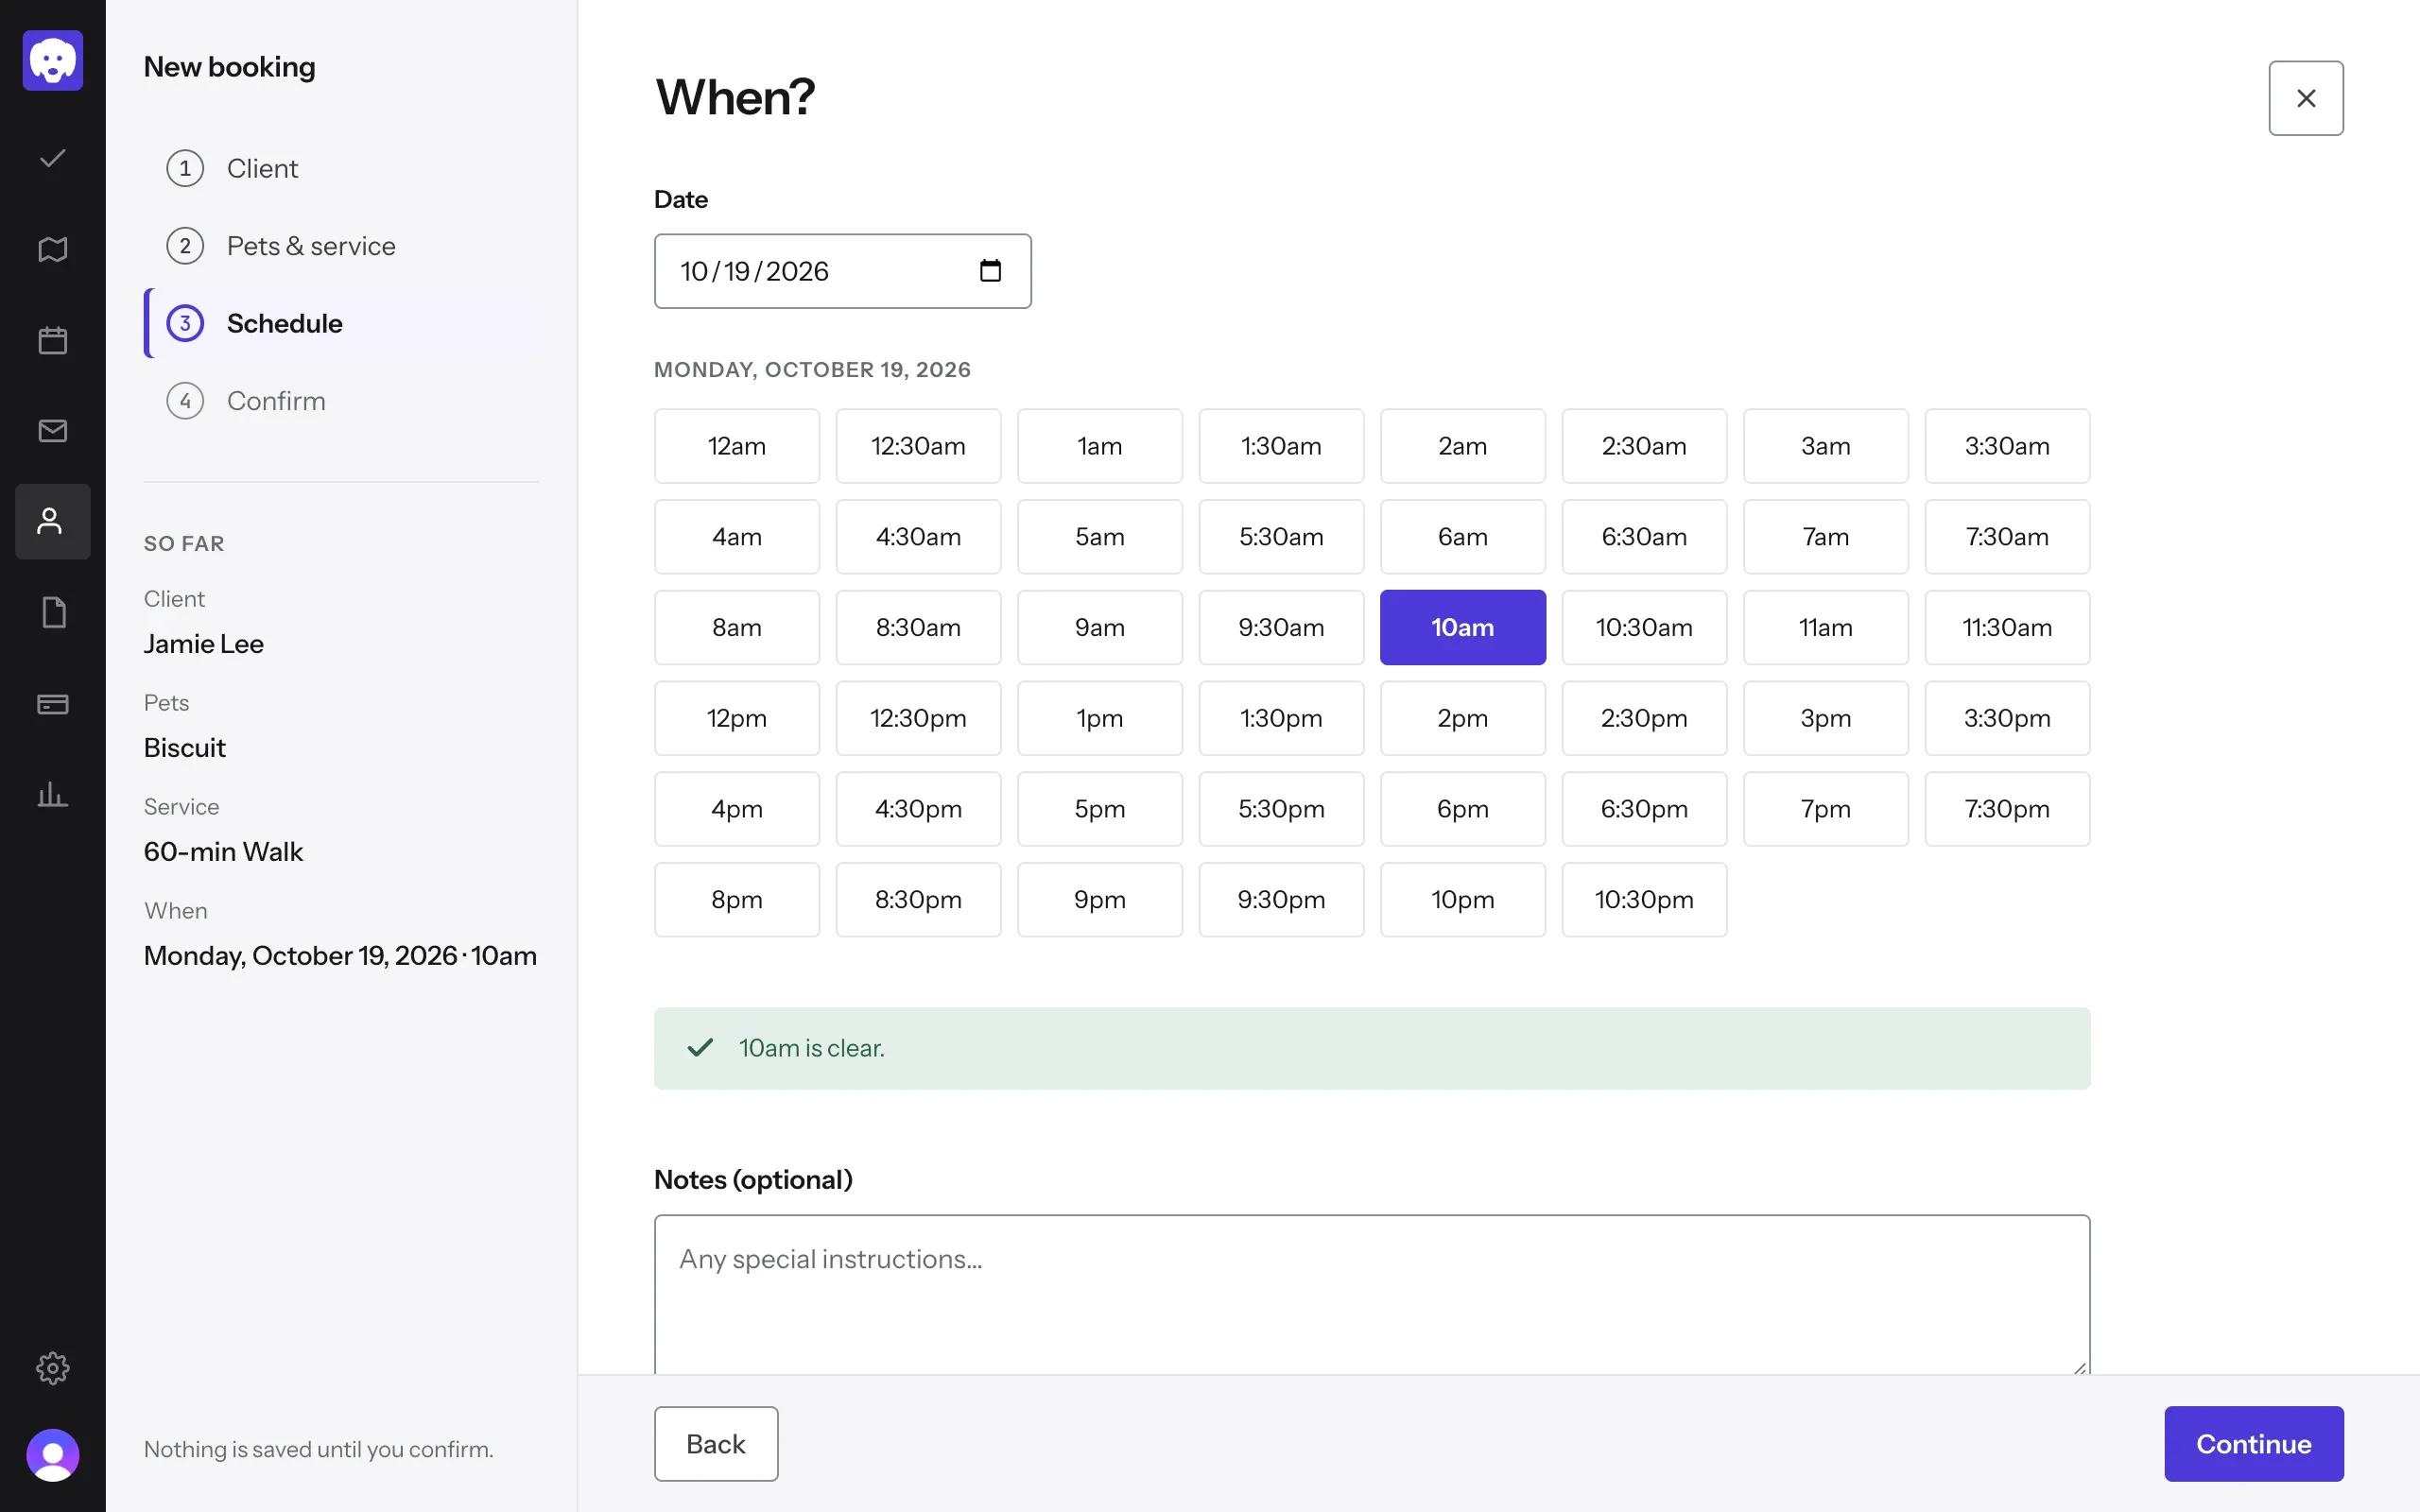The height and width of the screenshot is (1512, 2420).
Task: Click the "10am is clear." status message
Action: [1372, 1048]
